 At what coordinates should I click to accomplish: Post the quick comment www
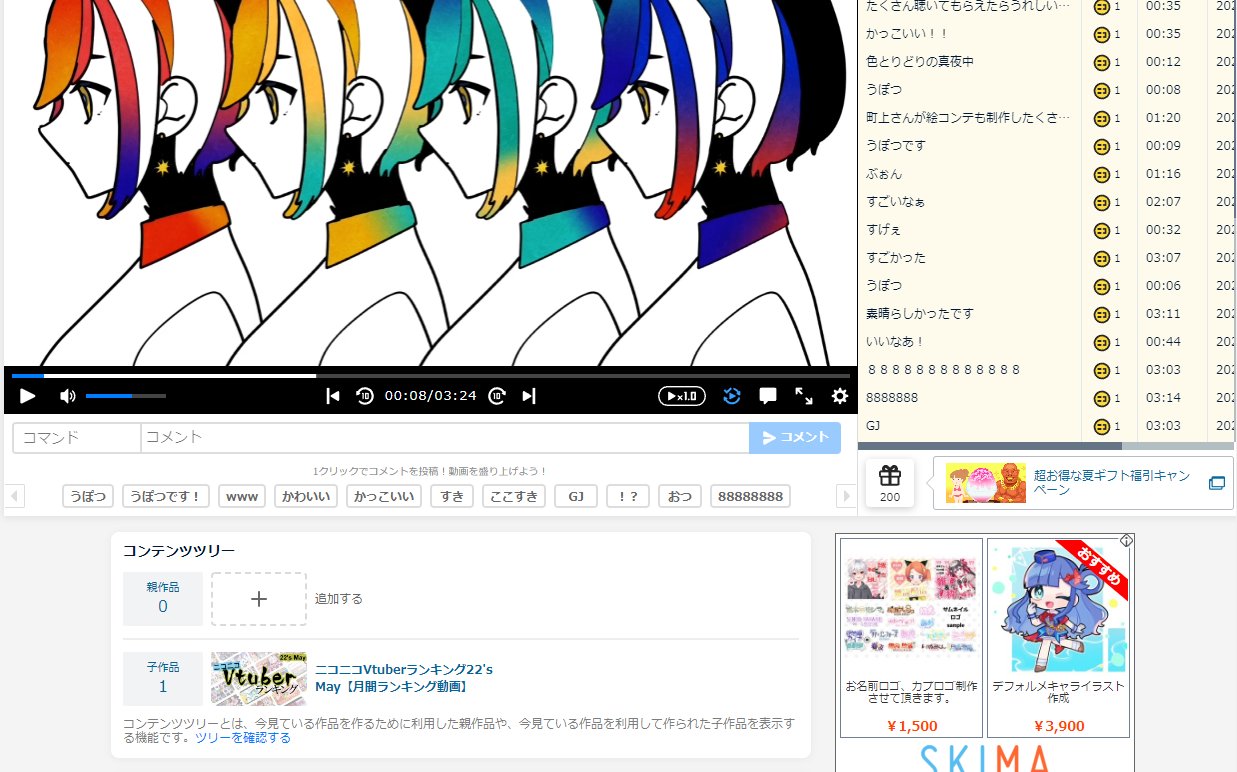[242, 496]
